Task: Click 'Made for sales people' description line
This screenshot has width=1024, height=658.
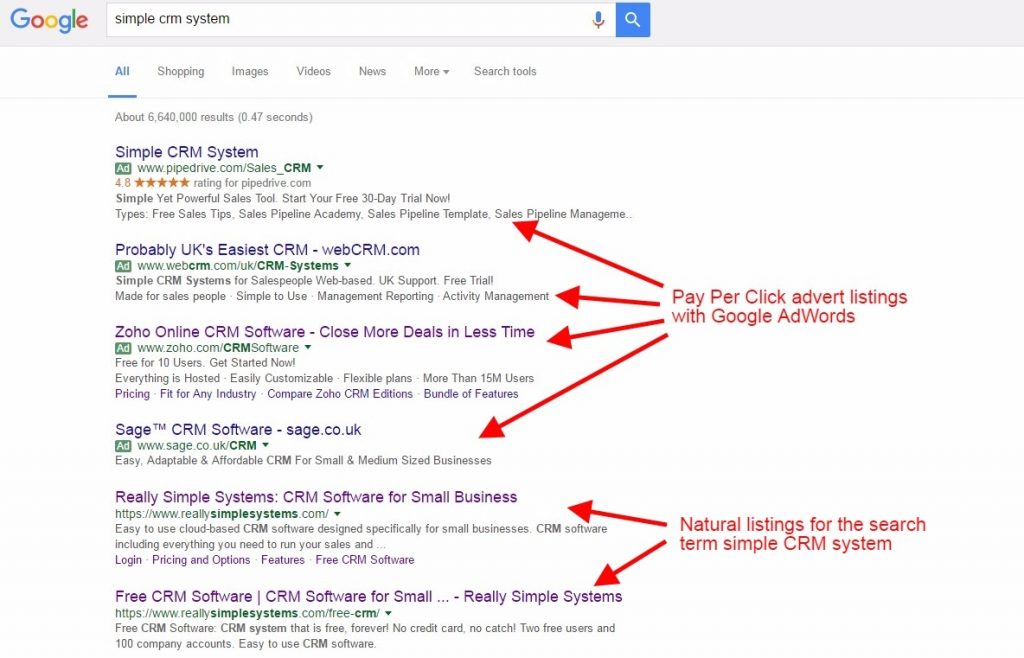Action: [x=332, y=296]
